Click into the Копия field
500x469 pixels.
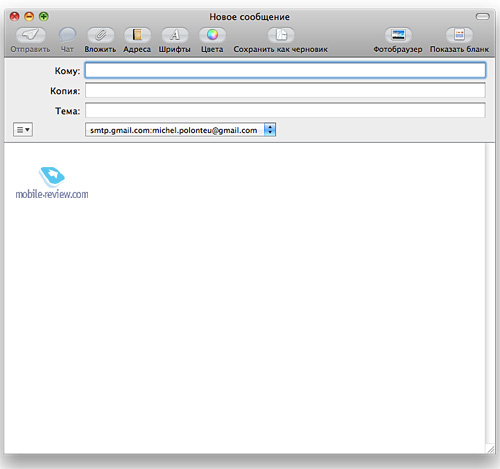[285, 90]
